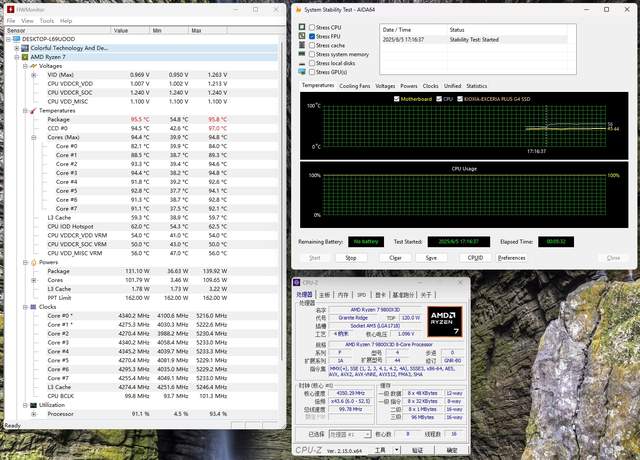Open the 内存 tab in CPU-Z
Viewport: 640px width, 460px height.
pyautogui.click(x=343, y=295)
